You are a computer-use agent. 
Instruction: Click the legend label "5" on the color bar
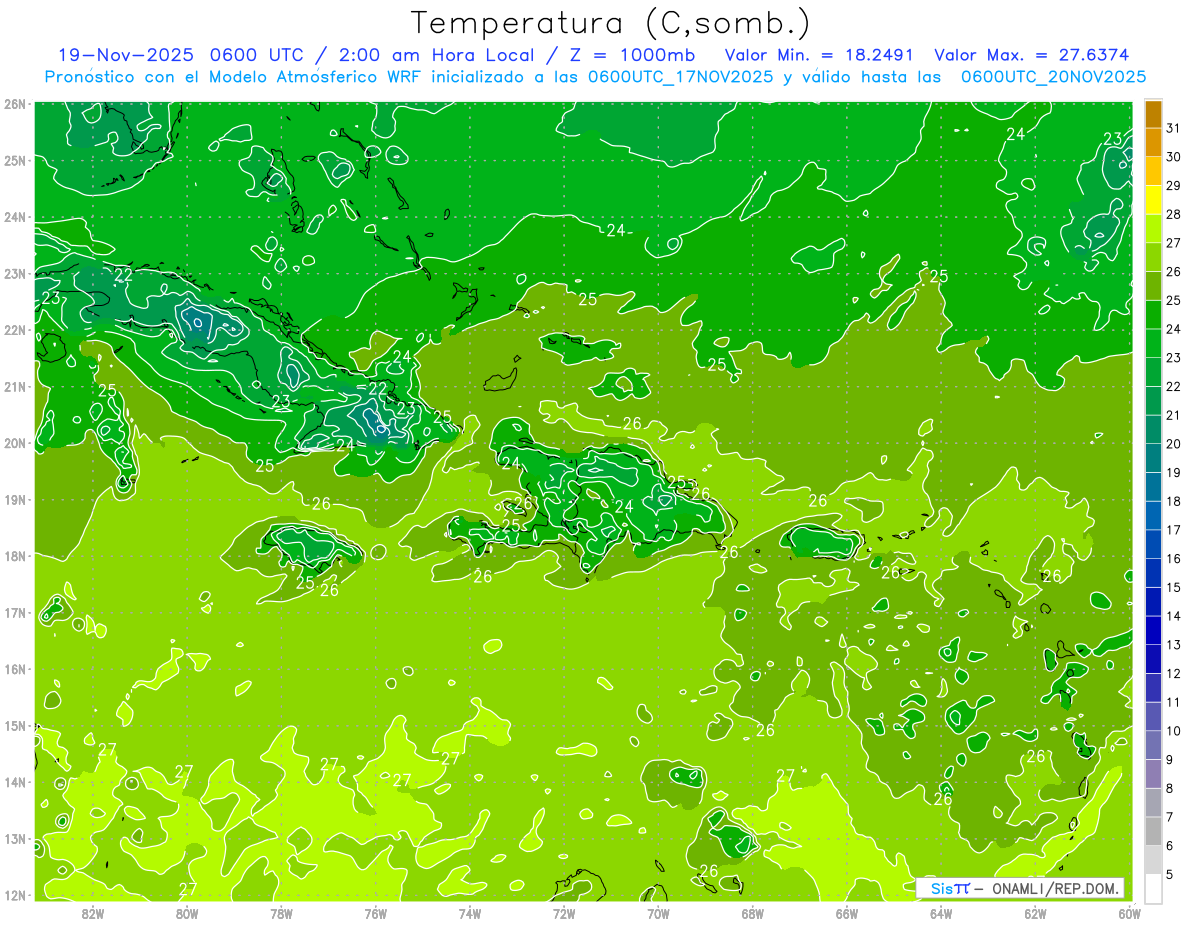tap(1170, 875)
